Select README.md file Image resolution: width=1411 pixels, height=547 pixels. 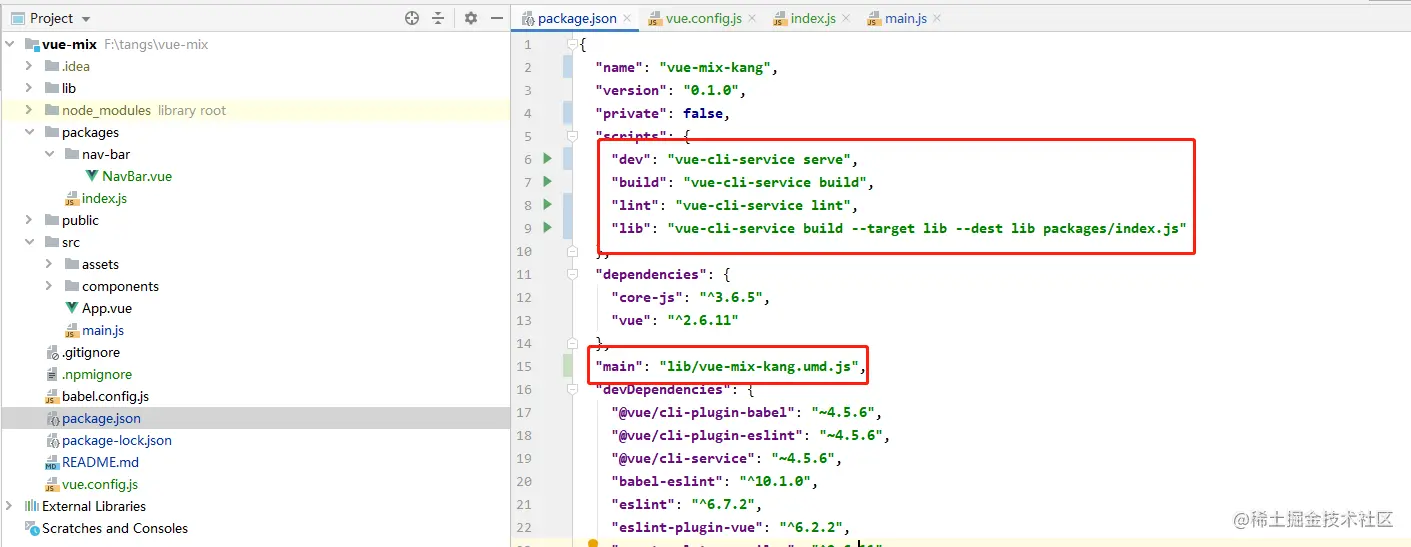100,462
